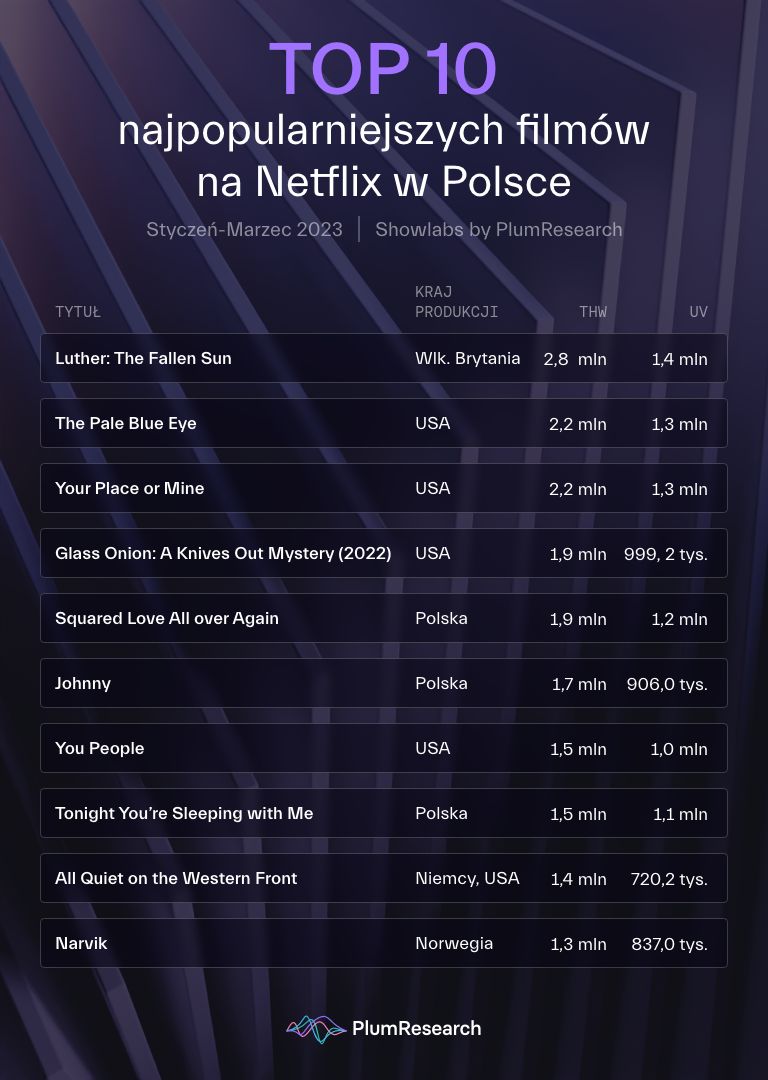
Task: Click the Your Place or Mine title
Action: pyautogui.click(x=129, y=488)
